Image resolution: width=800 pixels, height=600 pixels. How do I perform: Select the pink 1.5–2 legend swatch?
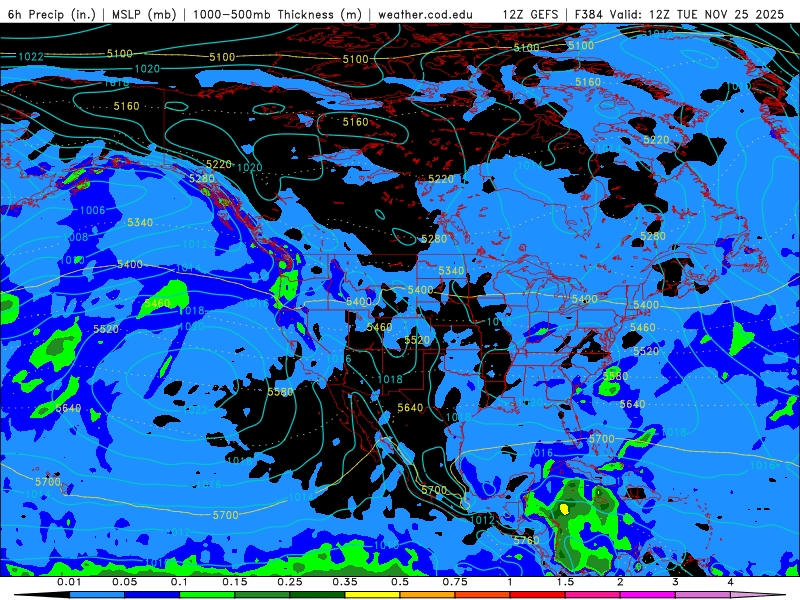593,595
